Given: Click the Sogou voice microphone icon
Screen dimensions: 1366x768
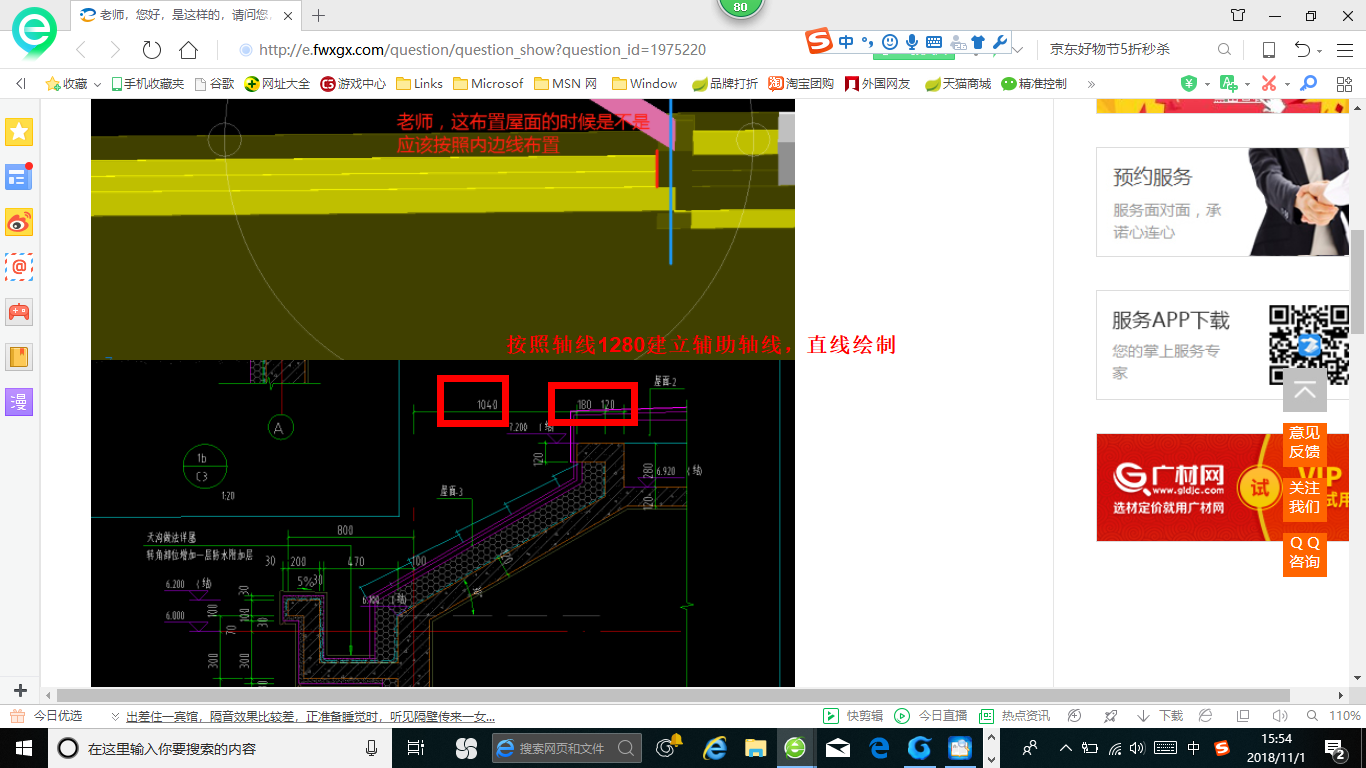Looking at the screenshot, I should click(x=912, y=42).
